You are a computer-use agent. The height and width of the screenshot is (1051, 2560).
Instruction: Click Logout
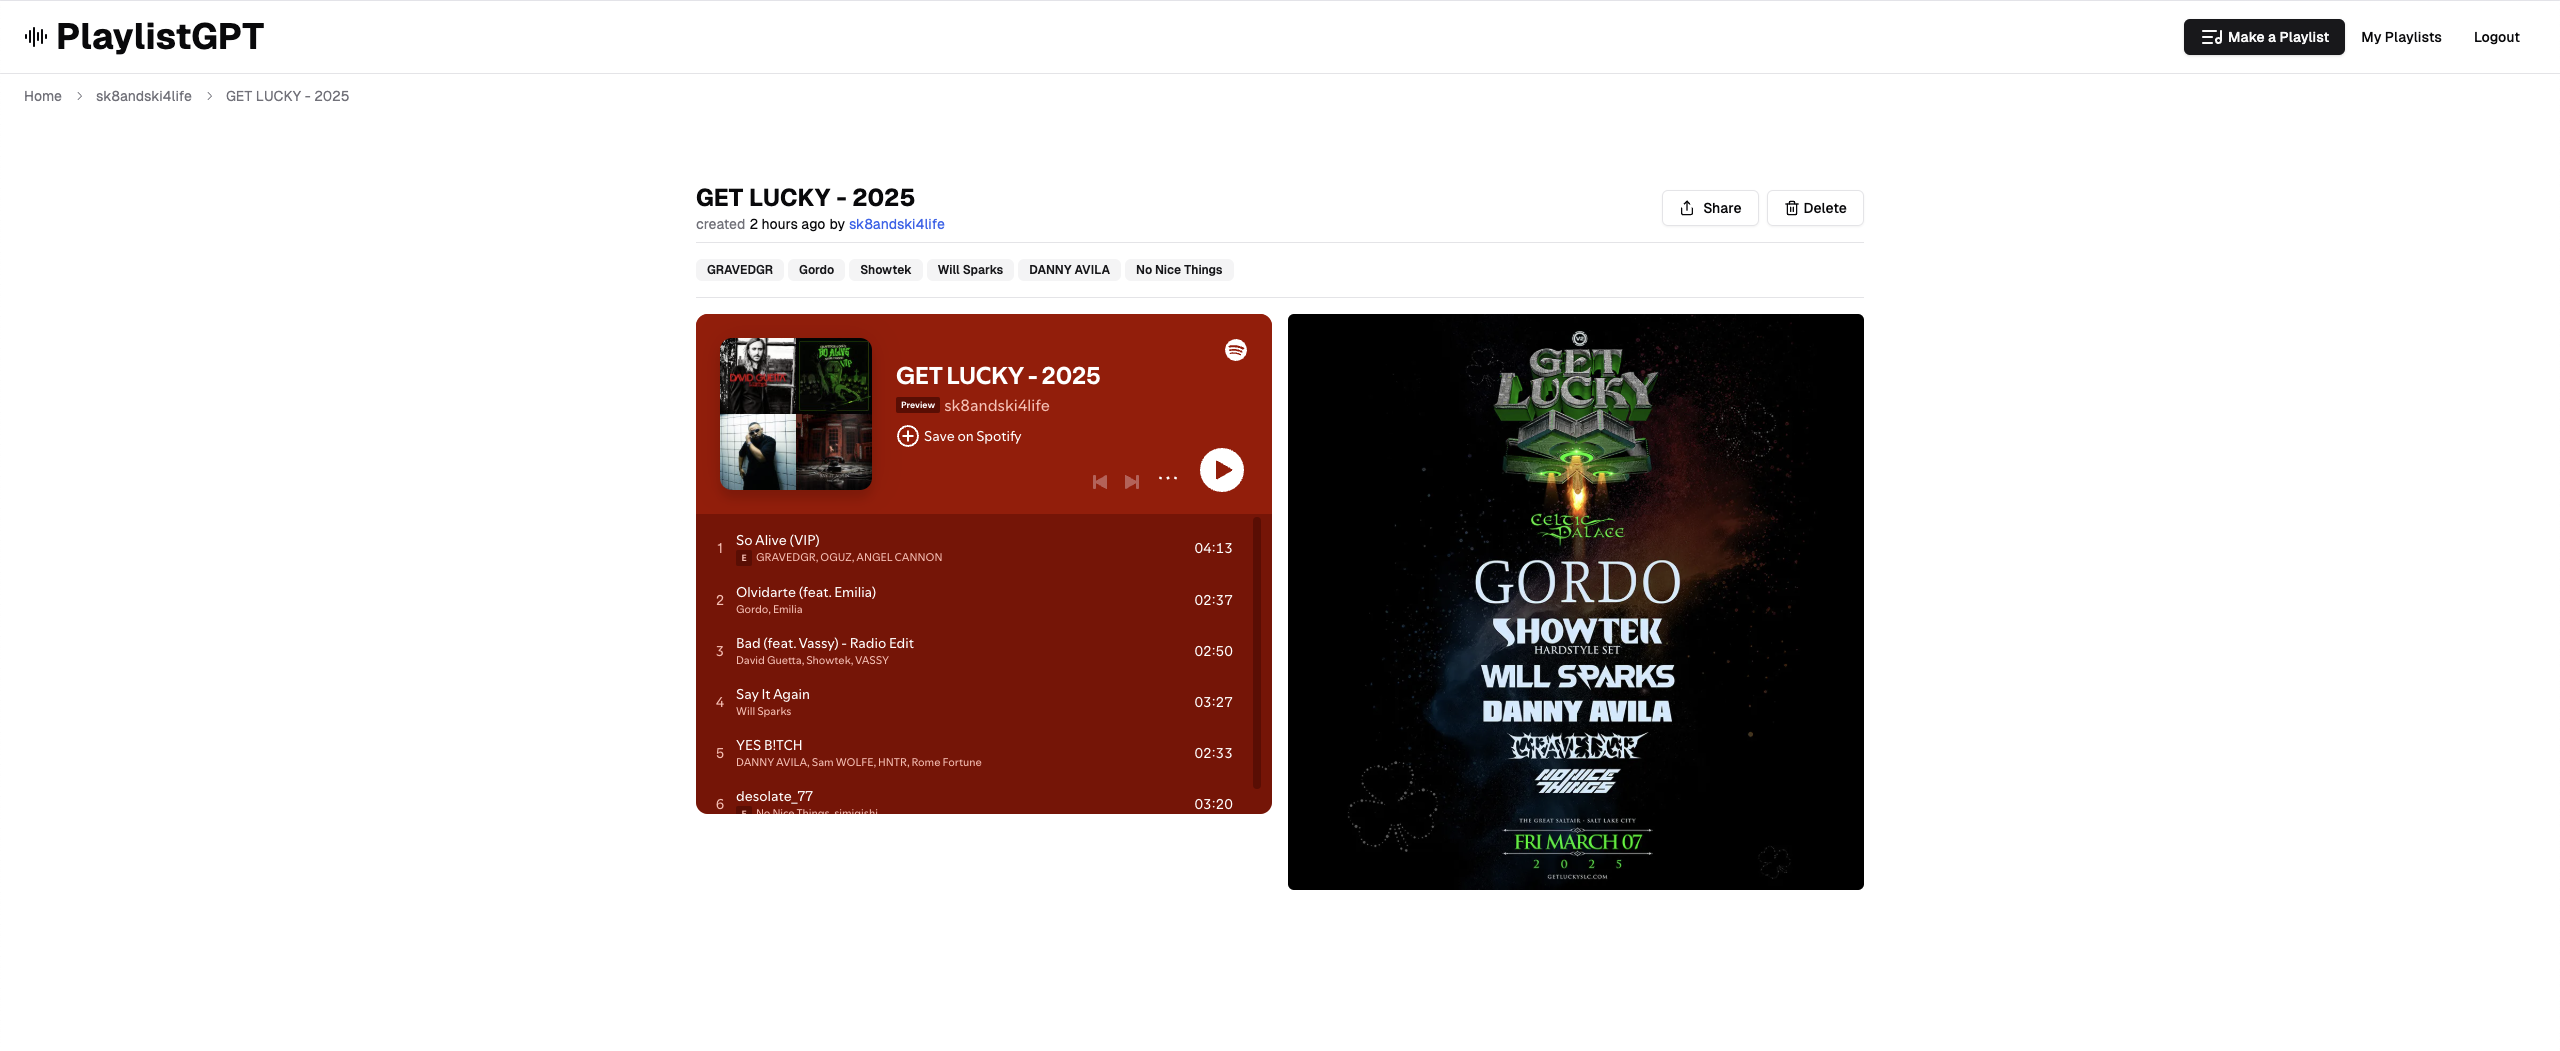coord(2496,37)
